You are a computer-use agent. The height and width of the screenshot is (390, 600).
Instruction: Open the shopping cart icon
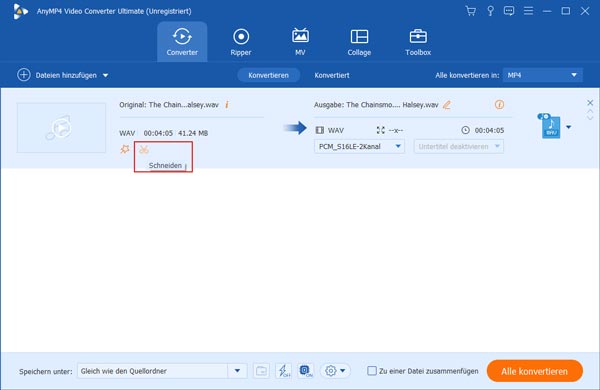pos(471,11)
